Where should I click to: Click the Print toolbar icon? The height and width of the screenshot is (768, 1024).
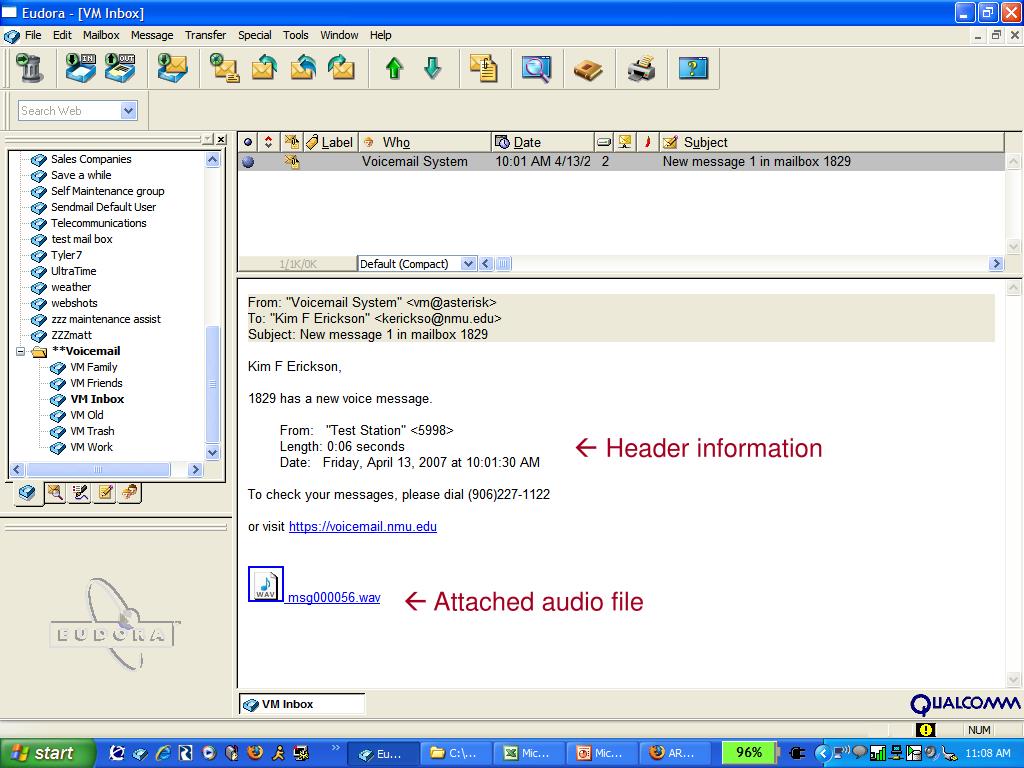(x=641, y=68)
